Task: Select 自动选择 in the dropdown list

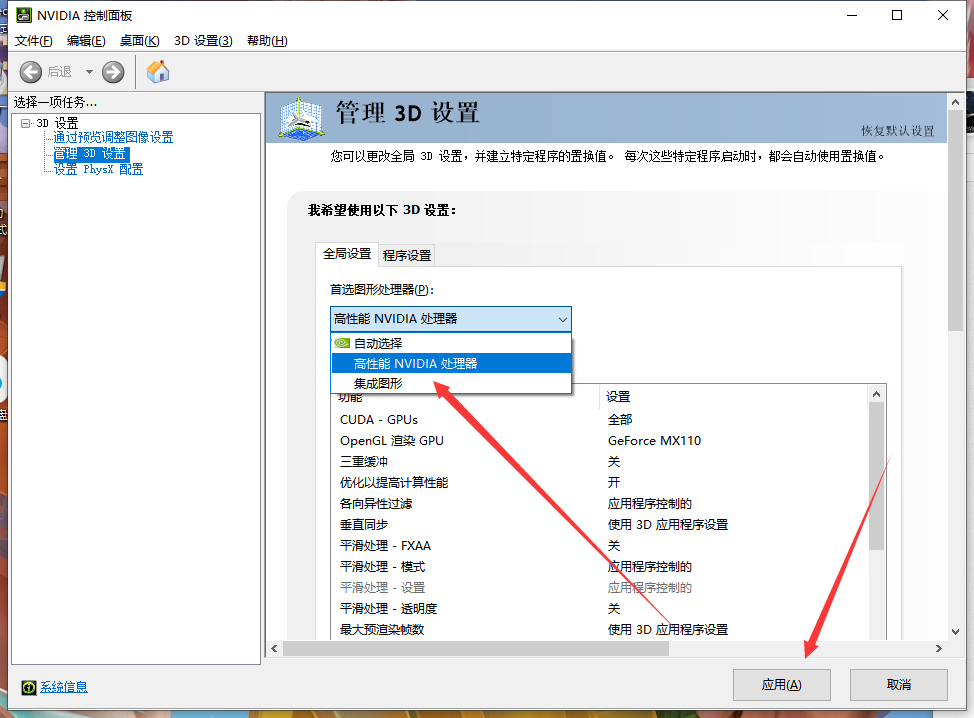Action: coord(451,343)
